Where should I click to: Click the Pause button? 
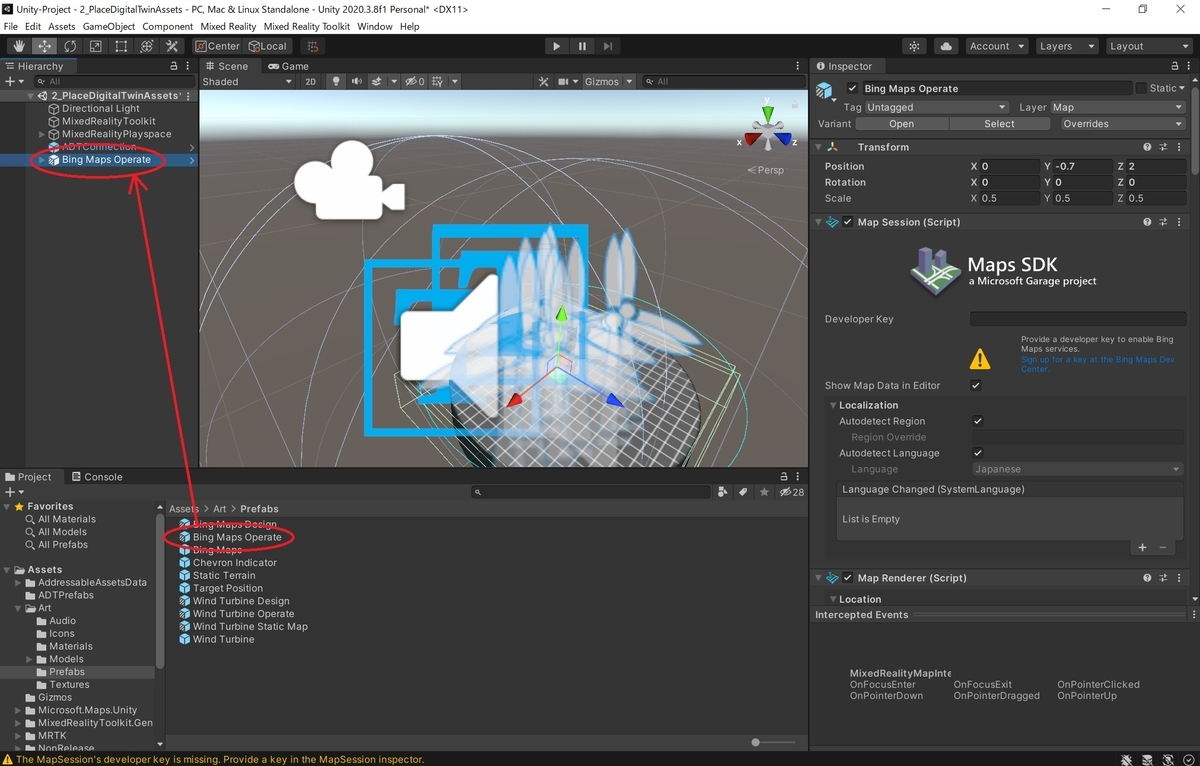582,46
